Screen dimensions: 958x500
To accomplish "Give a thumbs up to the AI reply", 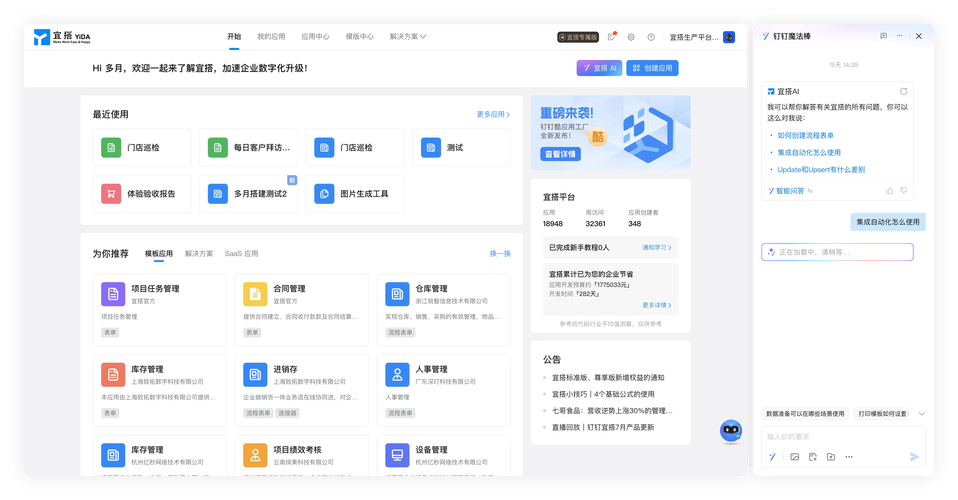I will [x=889, y=190].
